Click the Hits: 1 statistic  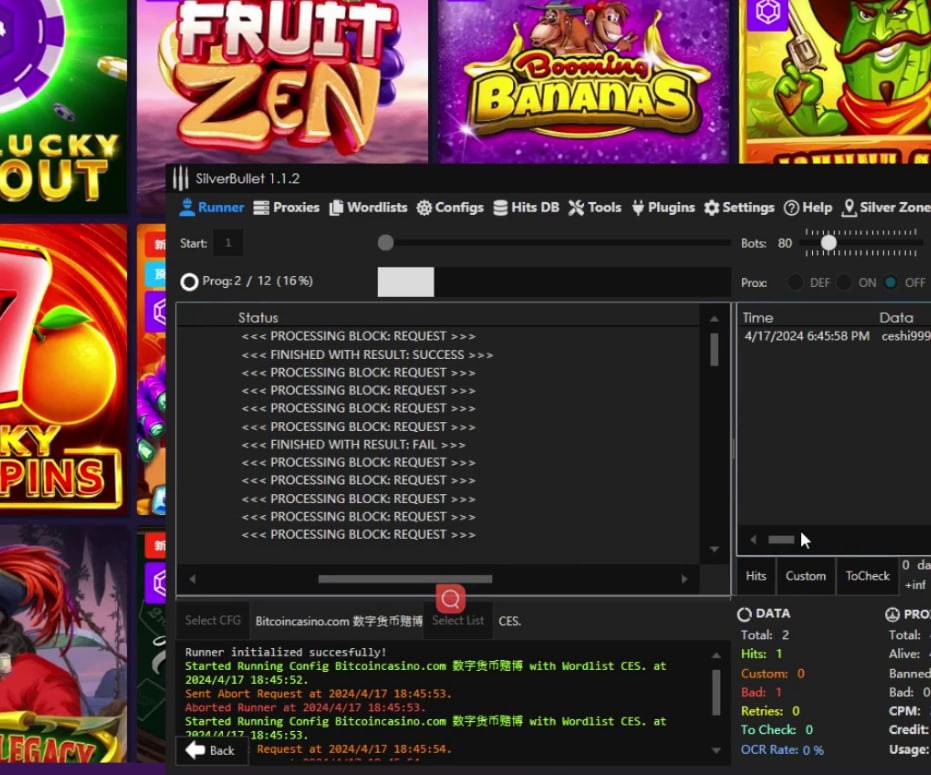pyautogui.click(x=761, y=654)
